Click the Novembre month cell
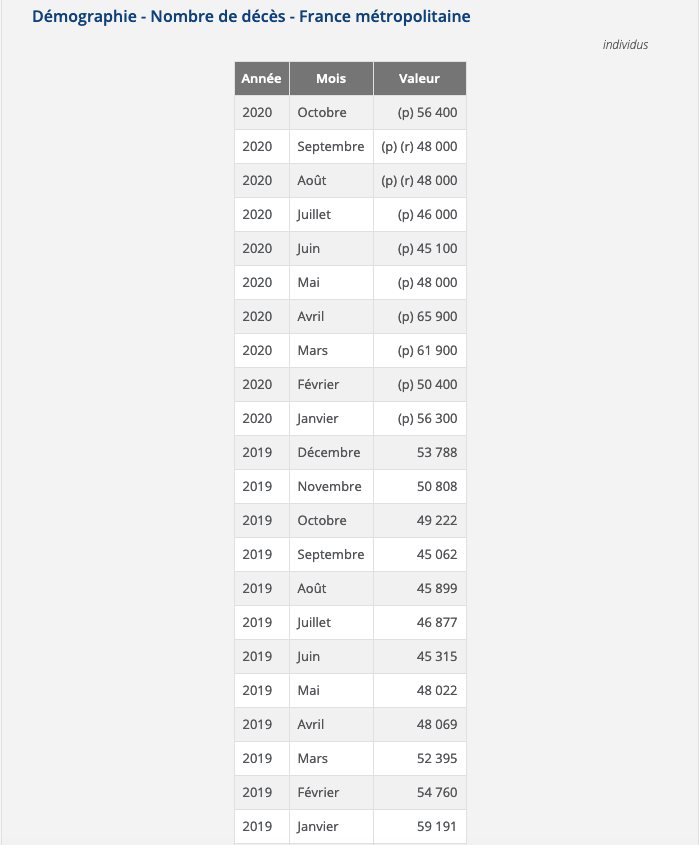Image resolution: width=699 pixels, height=845 pixels. (x=329, y=487)
